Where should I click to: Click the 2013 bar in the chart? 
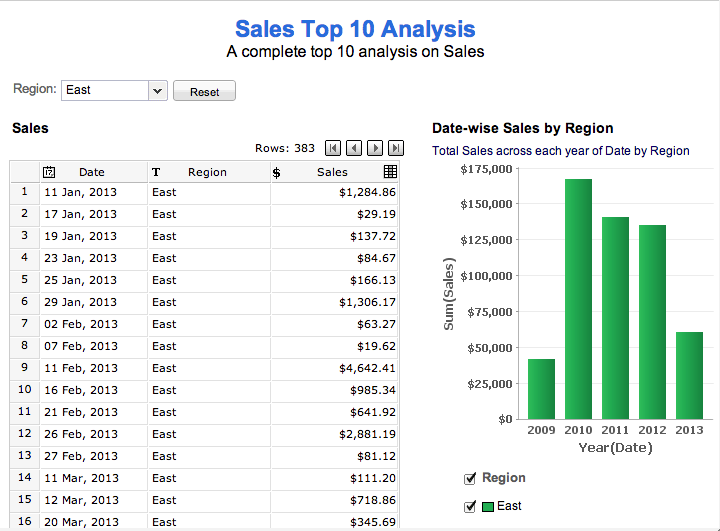(689, 376)
